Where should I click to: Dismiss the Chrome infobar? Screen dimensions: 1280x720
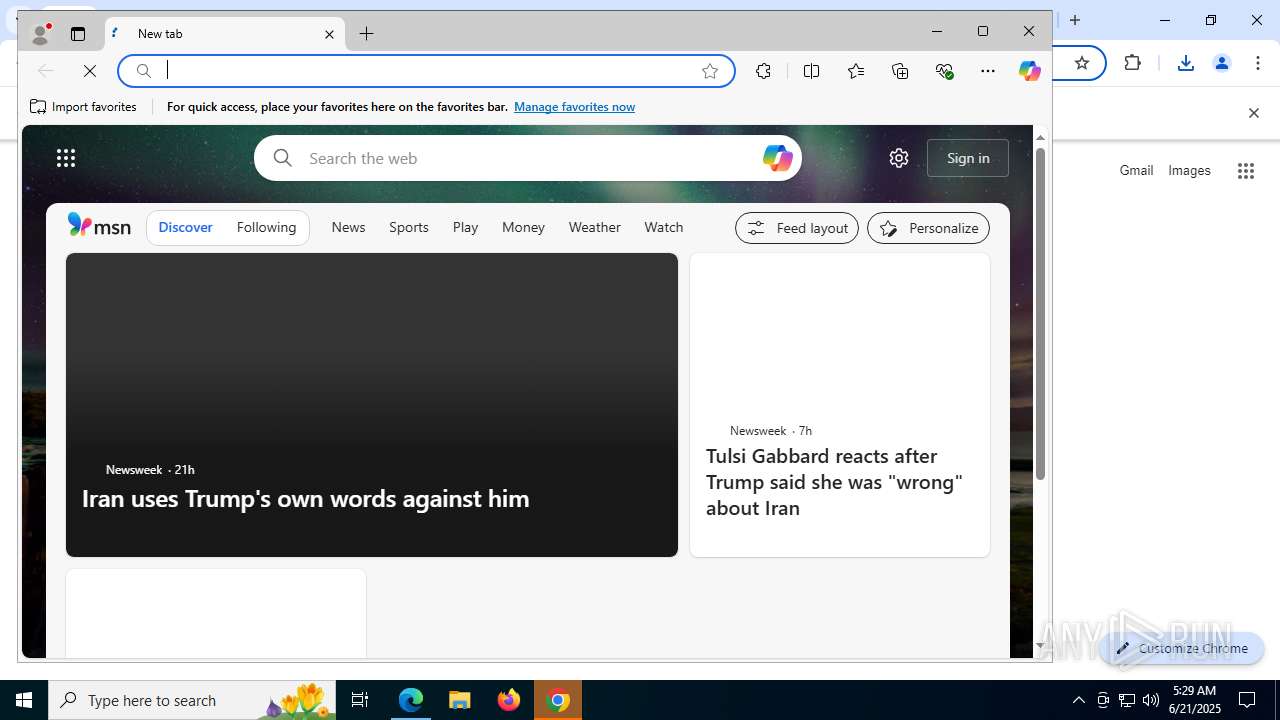(x=1253, y=113)
